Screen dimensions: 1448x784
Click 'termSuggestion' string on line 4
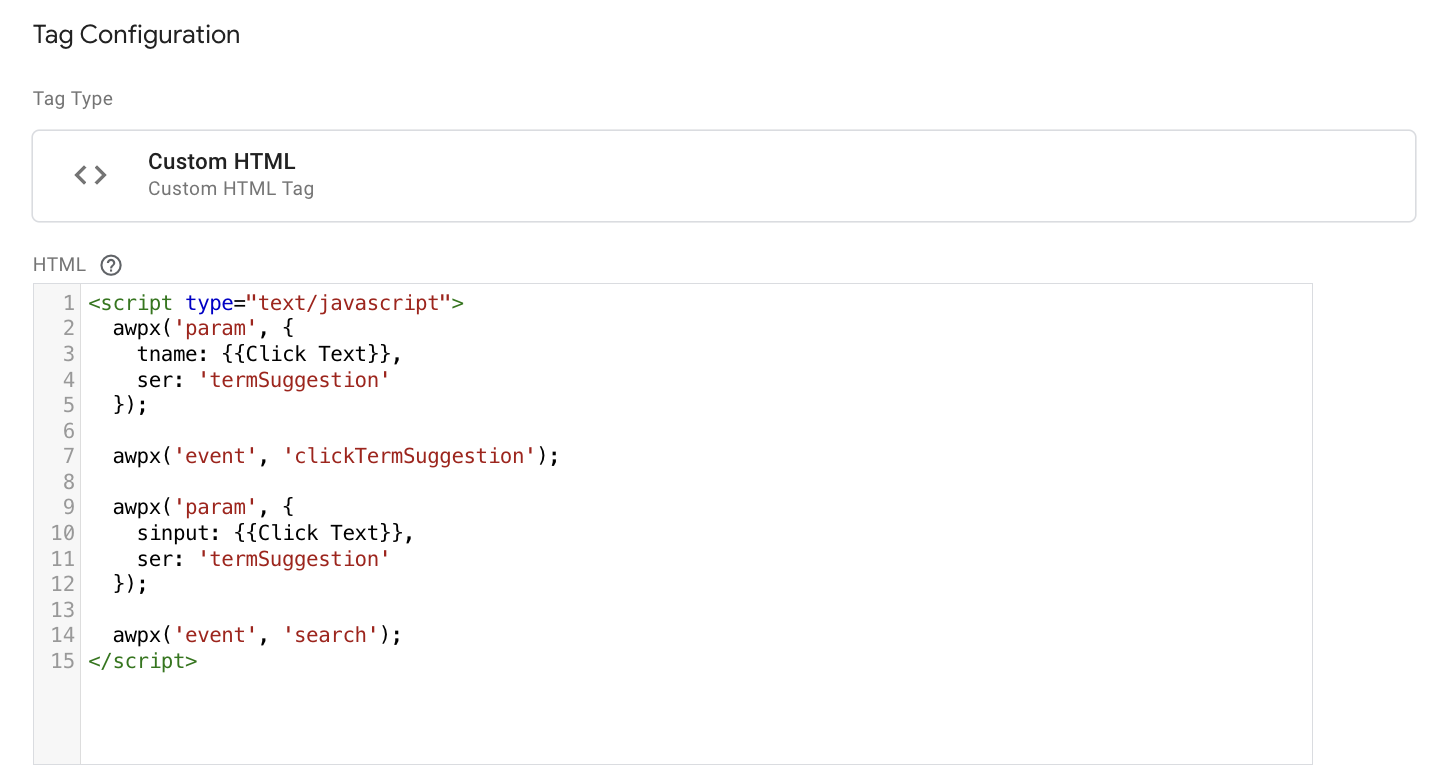[294, 380]
